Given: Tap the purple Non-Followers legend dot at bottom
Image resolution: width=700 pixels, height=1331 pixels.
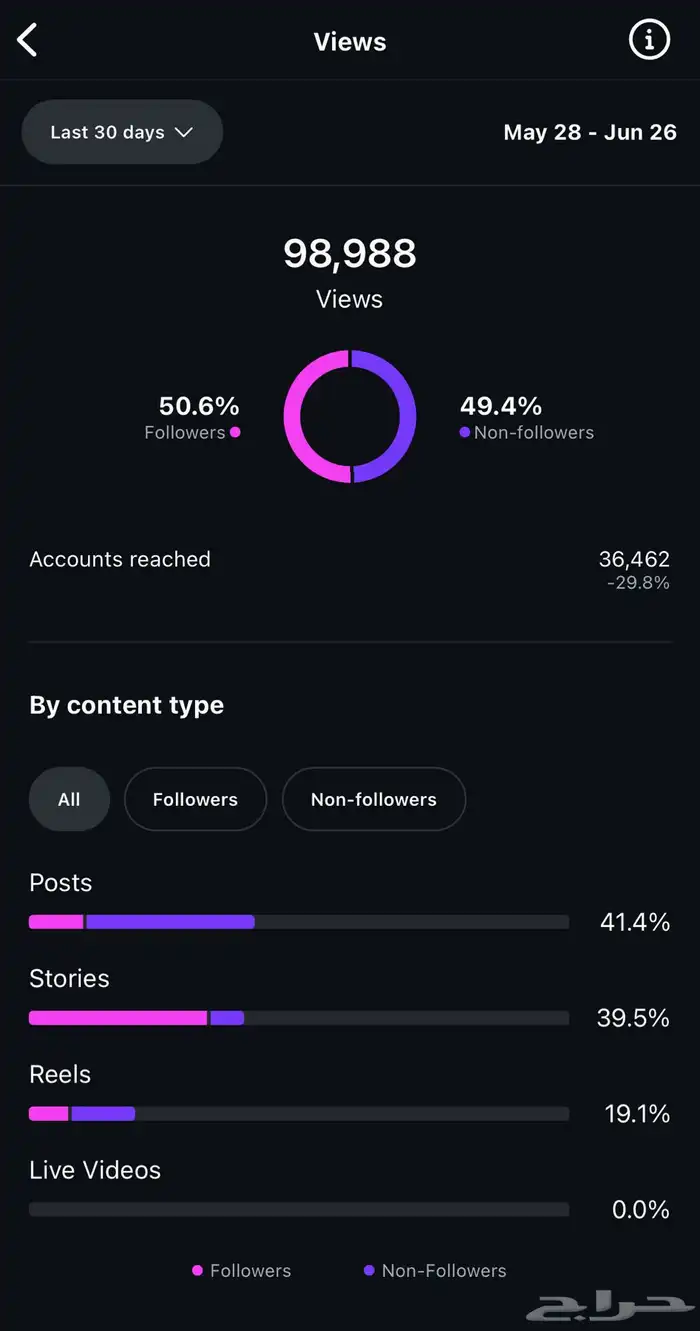Looking at the screenshot, I should coord(369,1270).
